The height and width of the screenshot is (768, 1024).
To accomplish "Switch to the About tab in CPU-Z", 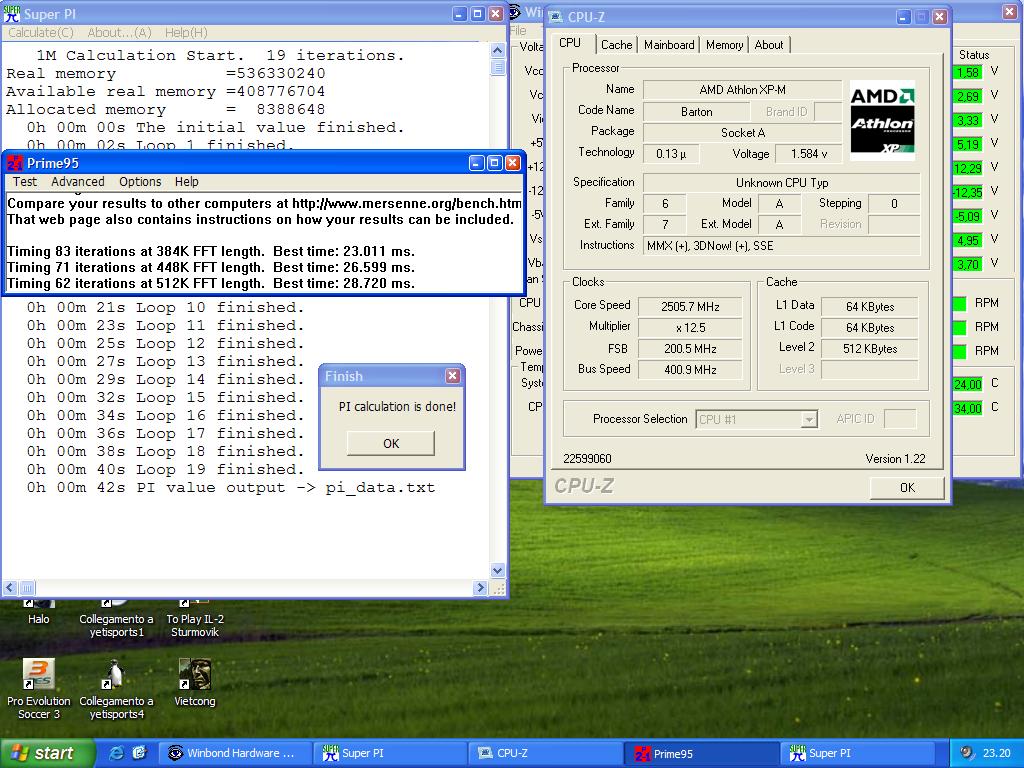I will [769, 45].
